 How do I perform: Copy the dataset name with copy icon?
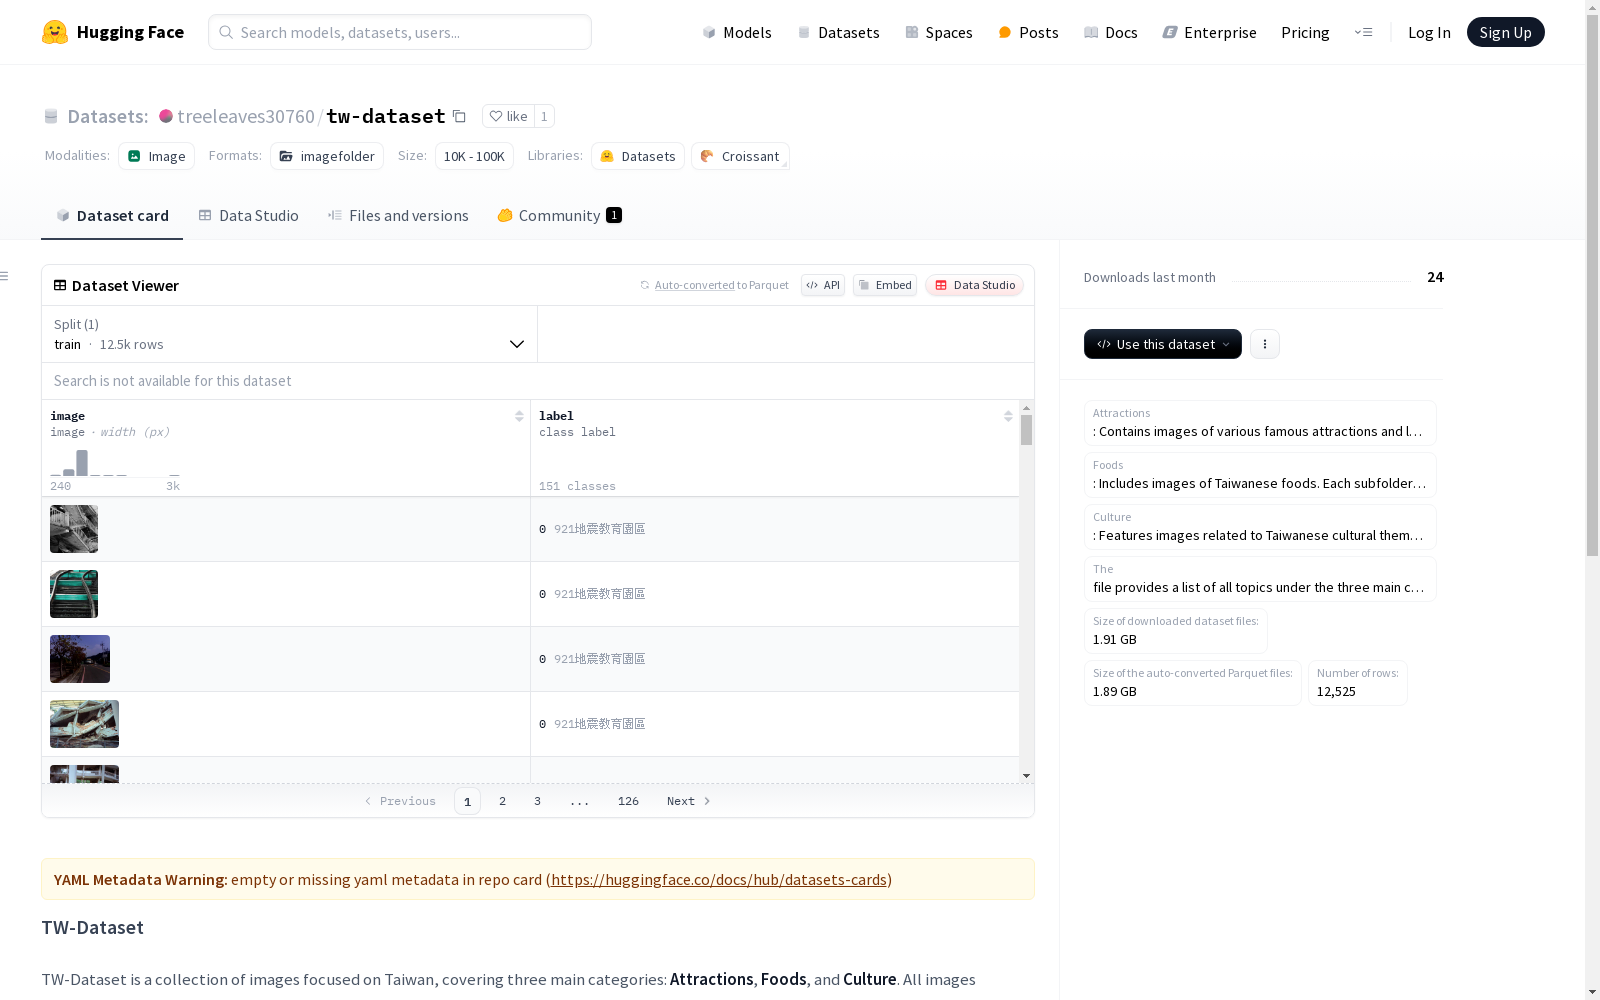coord(459,116)
